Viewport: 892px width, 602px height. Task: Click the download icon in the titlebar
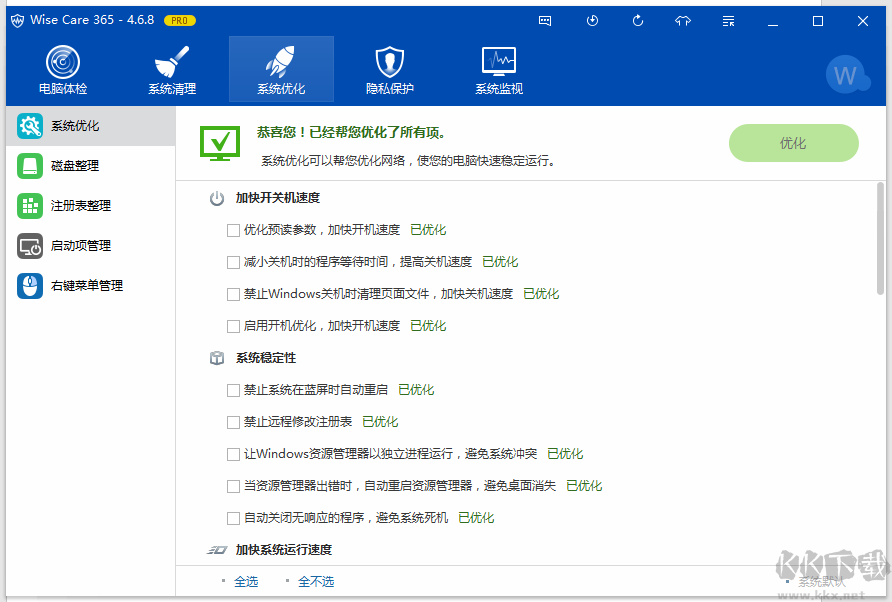[592, 20]
